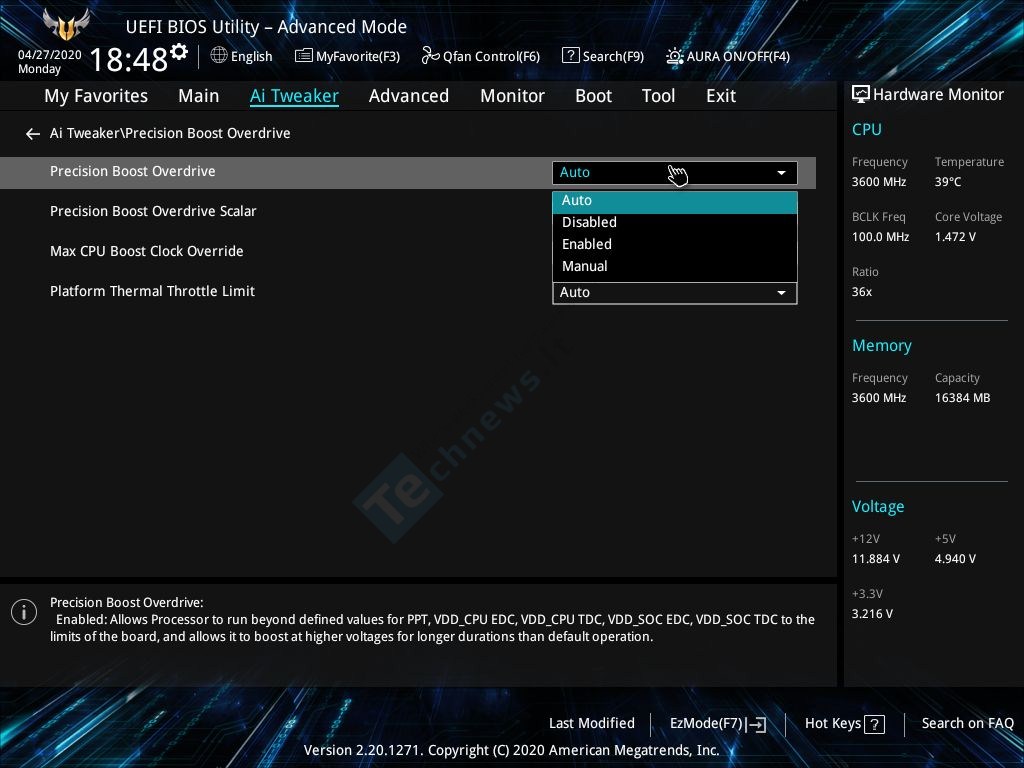Open Last Modified list
This screenshot has width=1024, height=768.
tap(592, 723)
